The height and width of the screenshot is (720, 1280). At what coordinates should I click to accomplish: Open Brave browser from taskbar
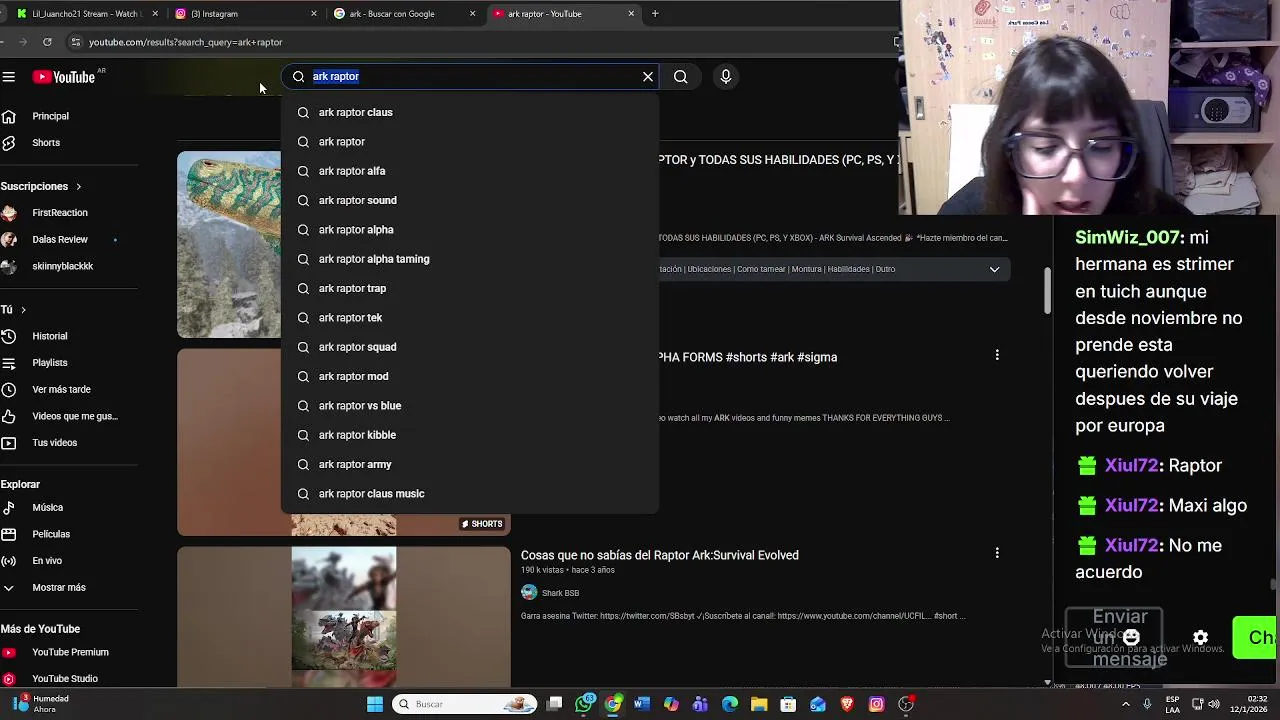pyautogui.click(x=847, y=704)
